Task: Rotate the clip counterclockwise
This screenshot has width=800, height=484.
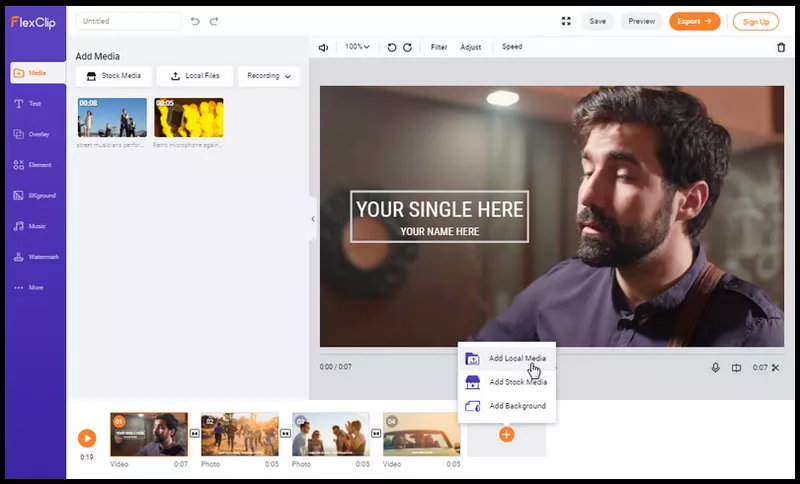Action: point(392,47)
